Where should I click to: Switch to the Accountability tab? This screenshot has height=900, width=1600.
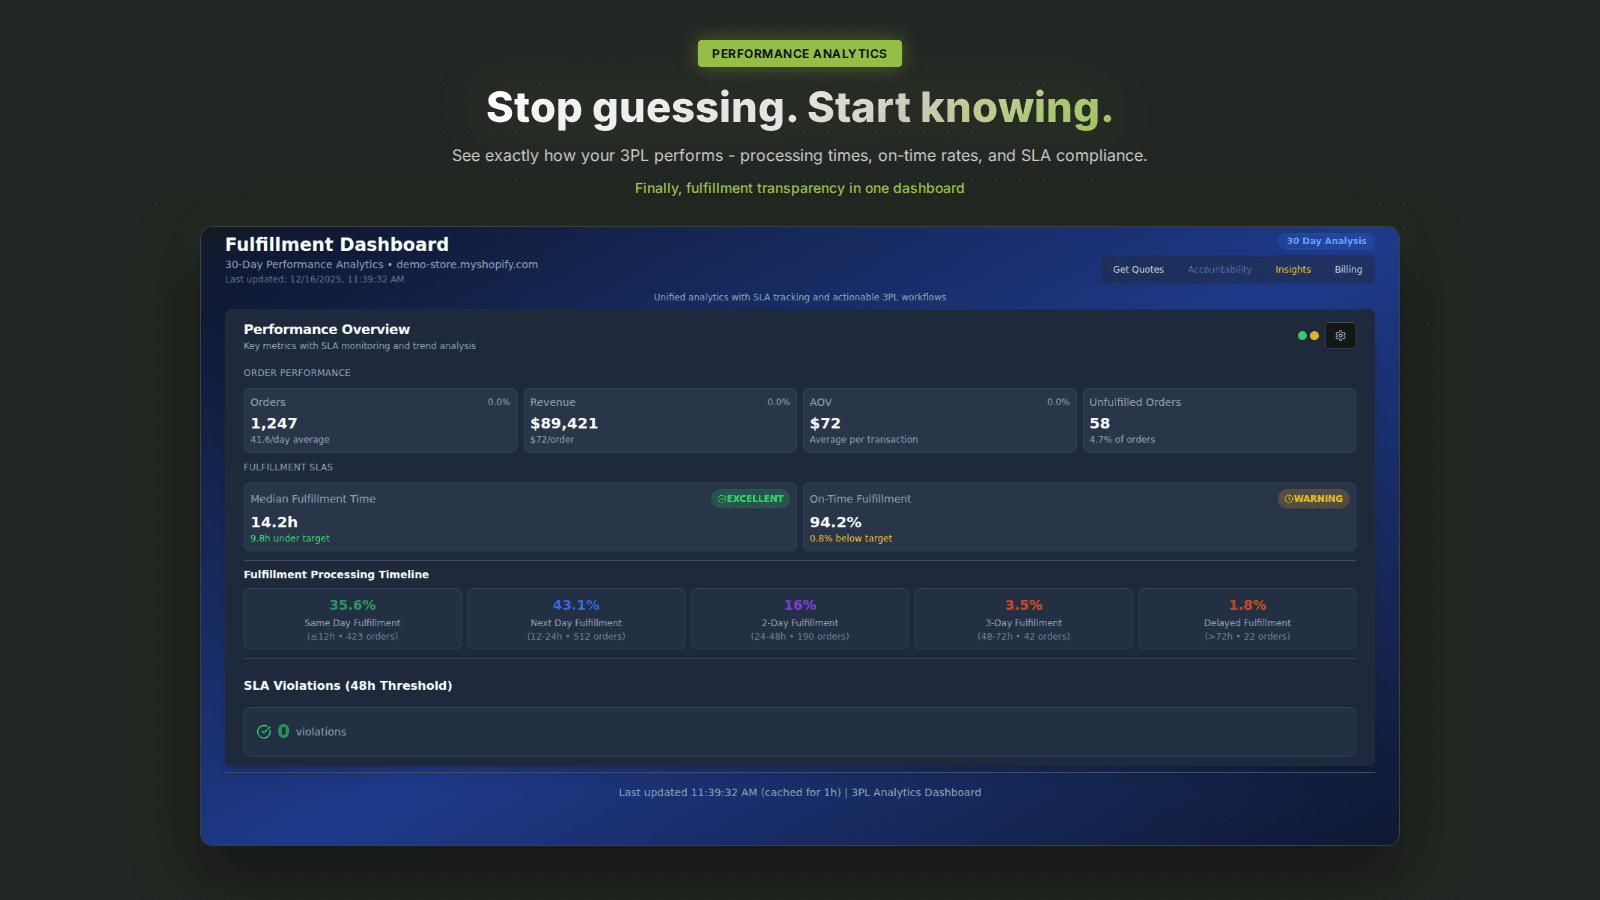tap(1219, 270)
